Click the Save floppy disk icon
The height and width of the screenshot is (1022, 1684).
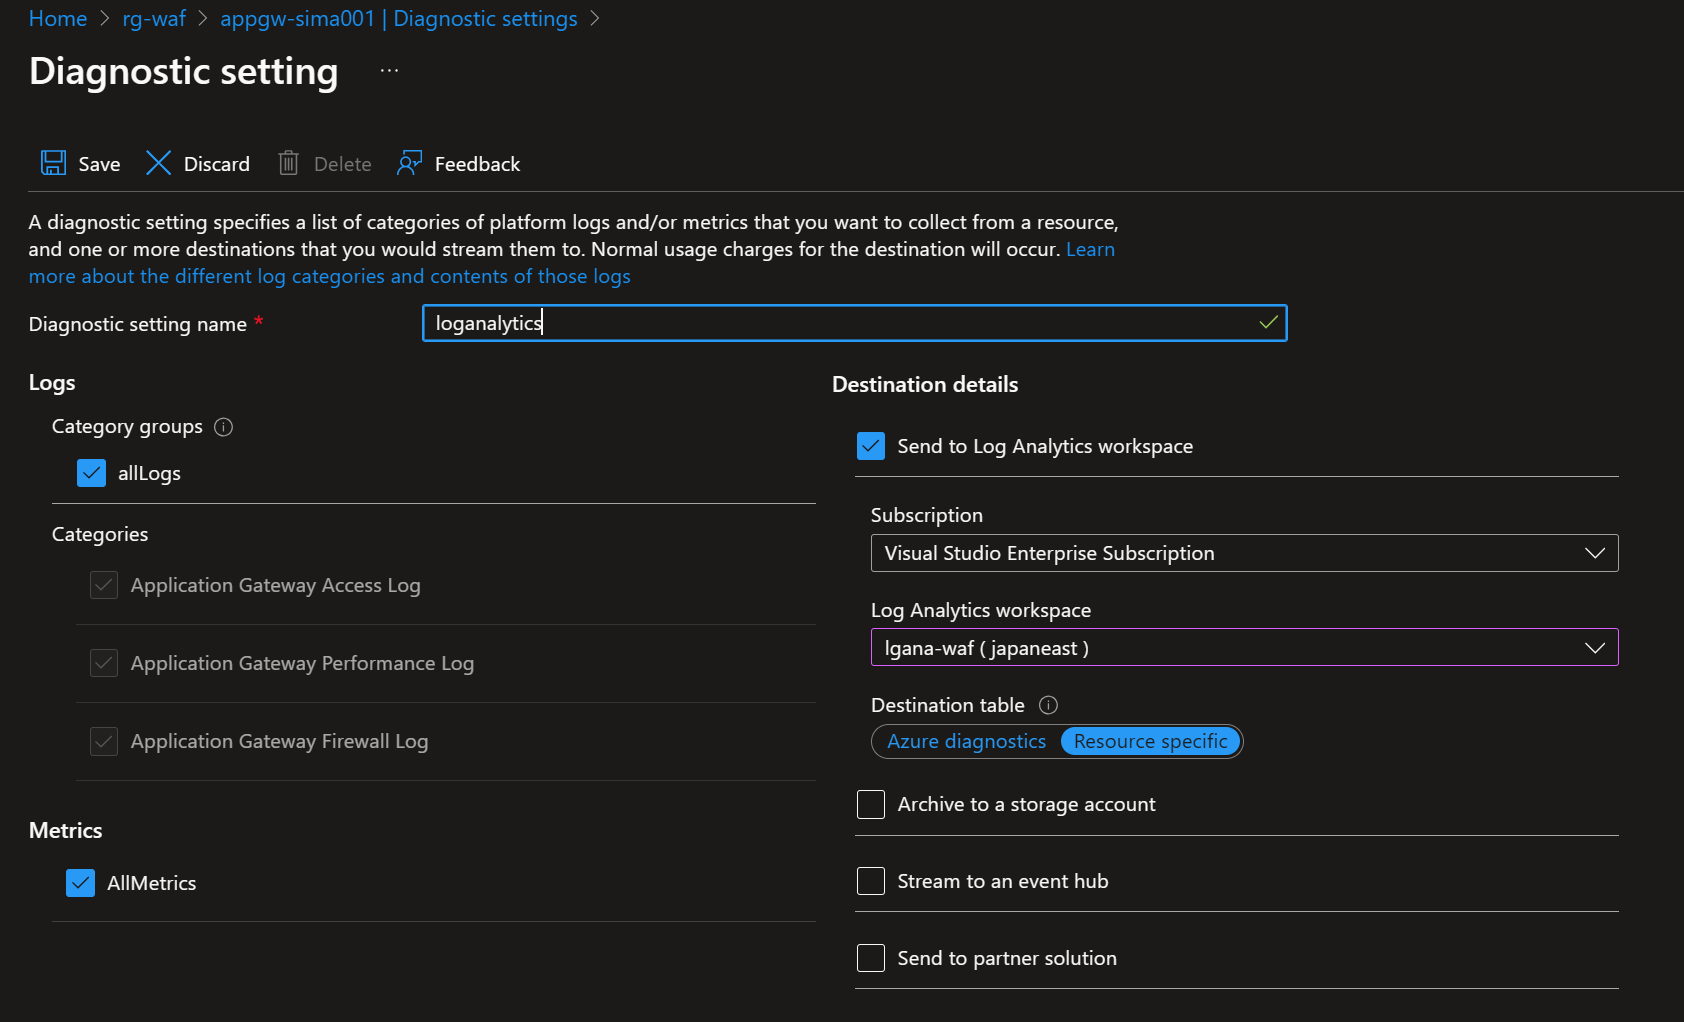click(53, 163)
